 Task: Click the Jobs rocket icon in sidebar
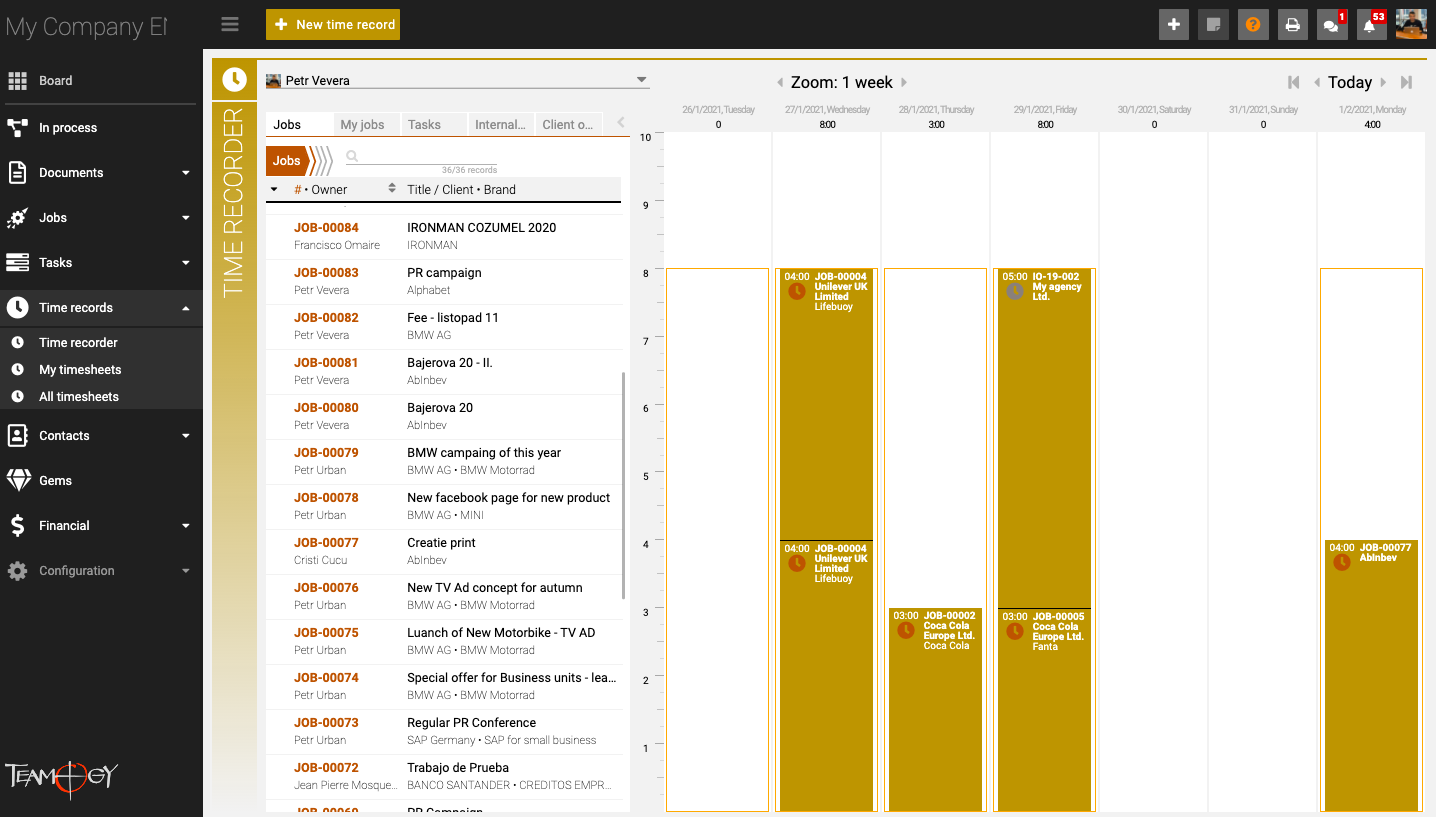click(17, 218)
